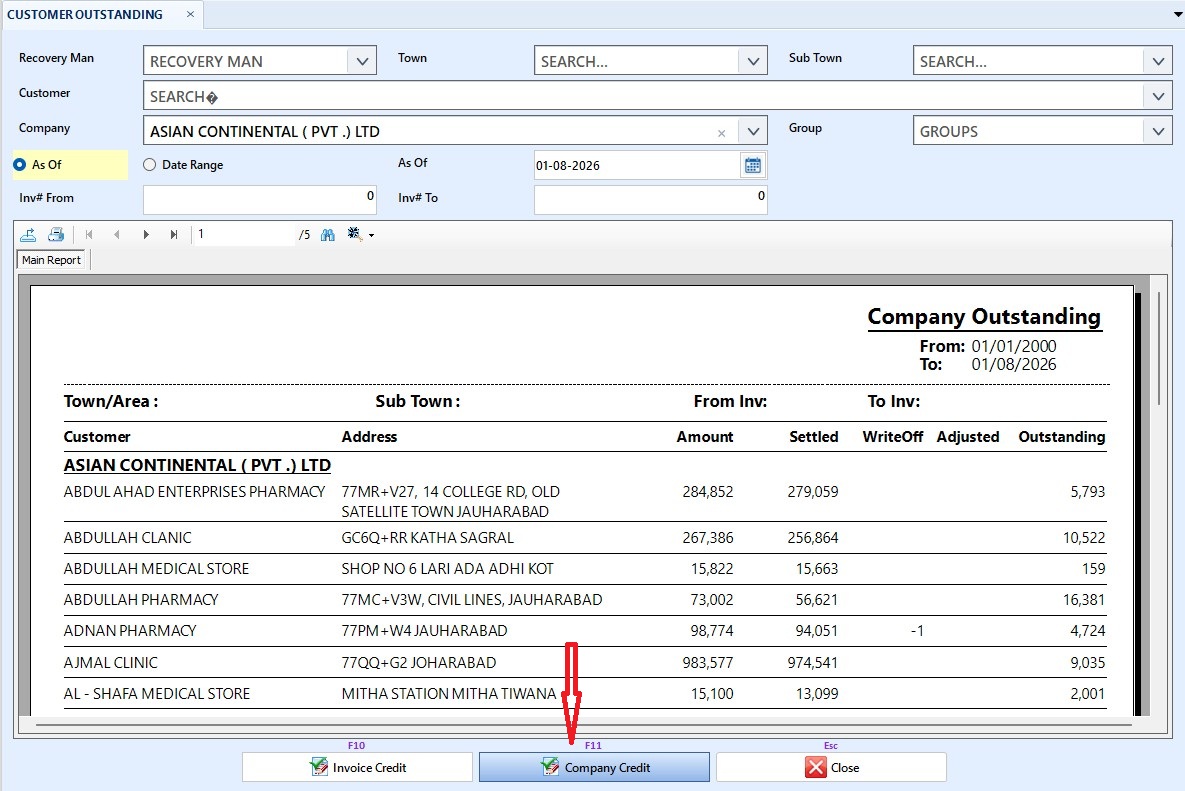Viewport: 1185px width, 791px height.
Task: Go to previous report page
Action: point(116,234)
